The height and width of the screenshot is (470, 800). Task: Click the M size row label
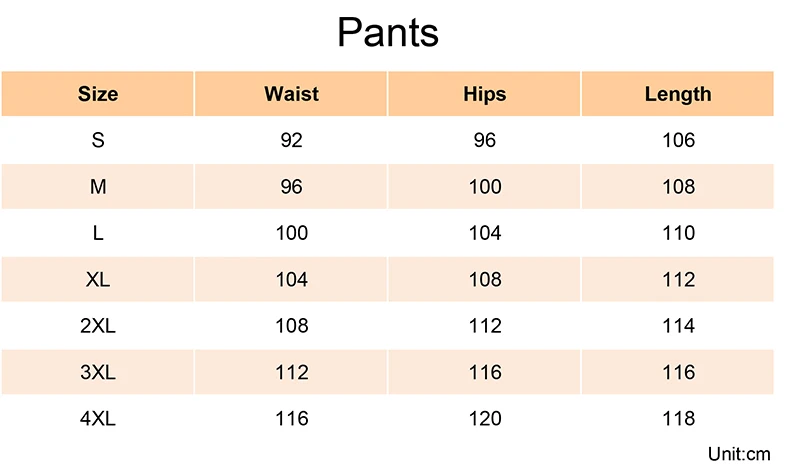pyautogui.click(x=98, y=187)
